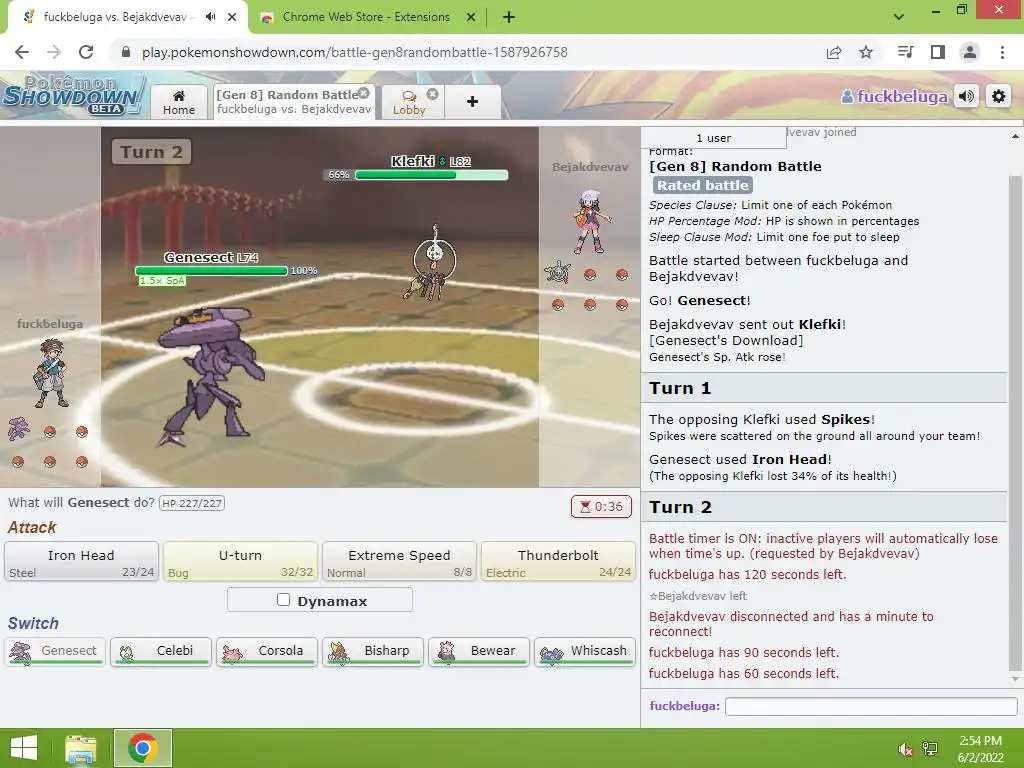The width and height of the screenshot is (1024, 768).
Task: Toggle the Chrome side panel
Action: (x=938, y=52)
